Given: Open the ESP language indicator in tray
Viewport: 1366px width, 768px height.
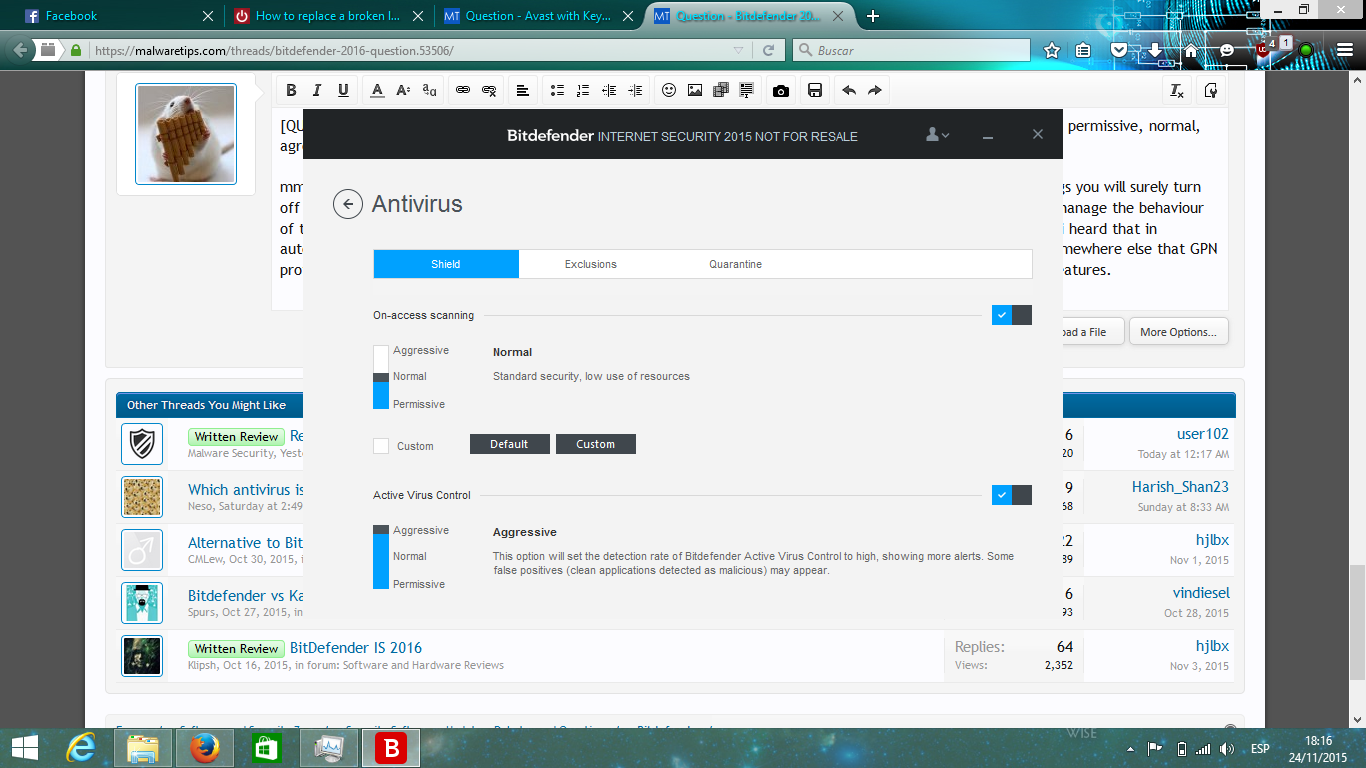Looking at the screenshot, I should pos(1260,749).
